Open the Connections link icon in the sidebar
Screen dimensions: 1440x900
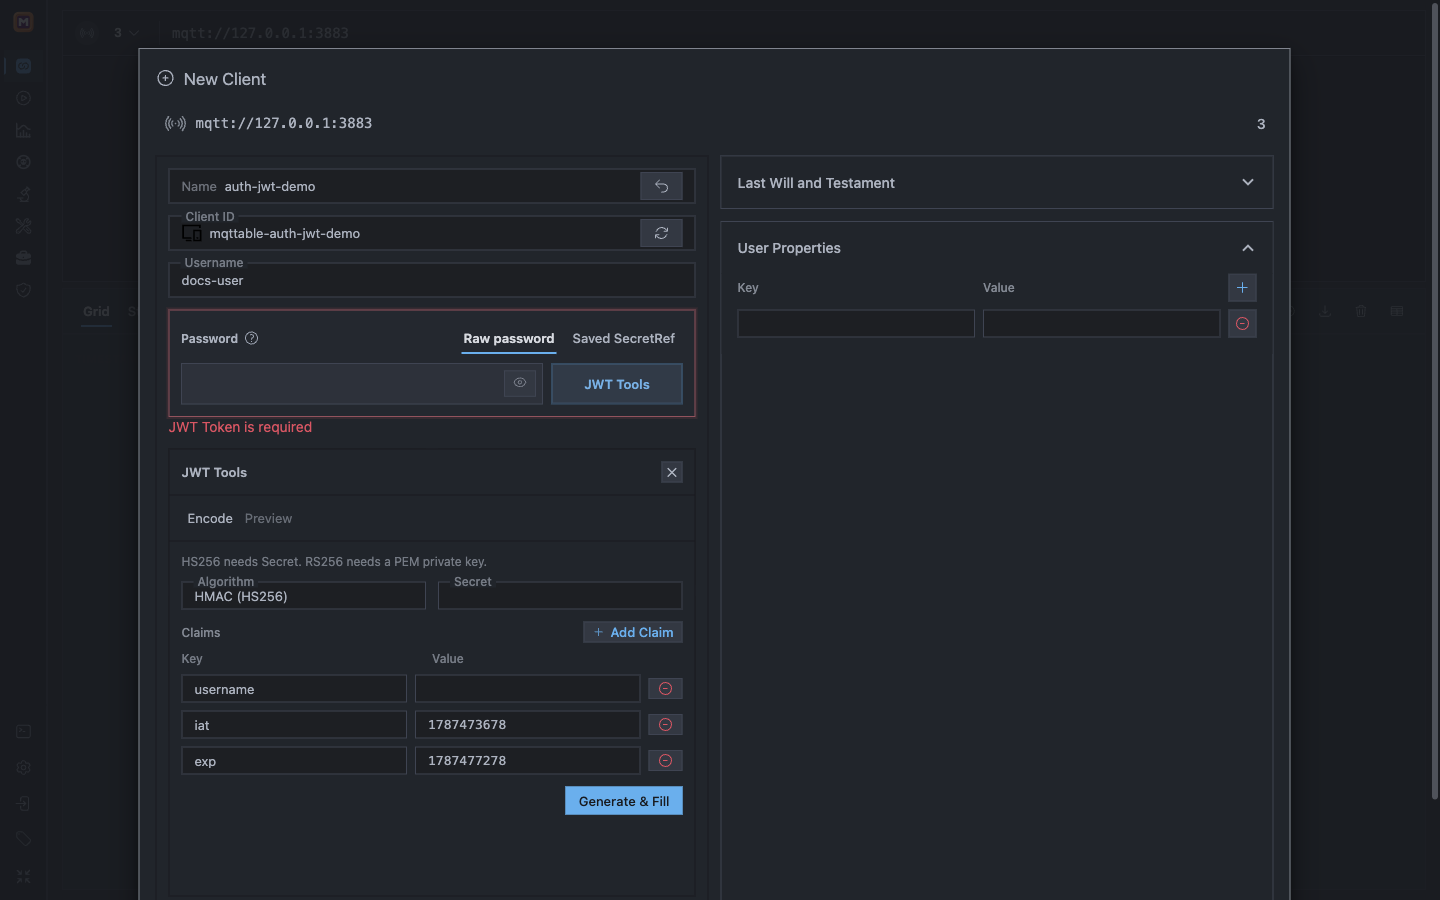tap(23, 66)
